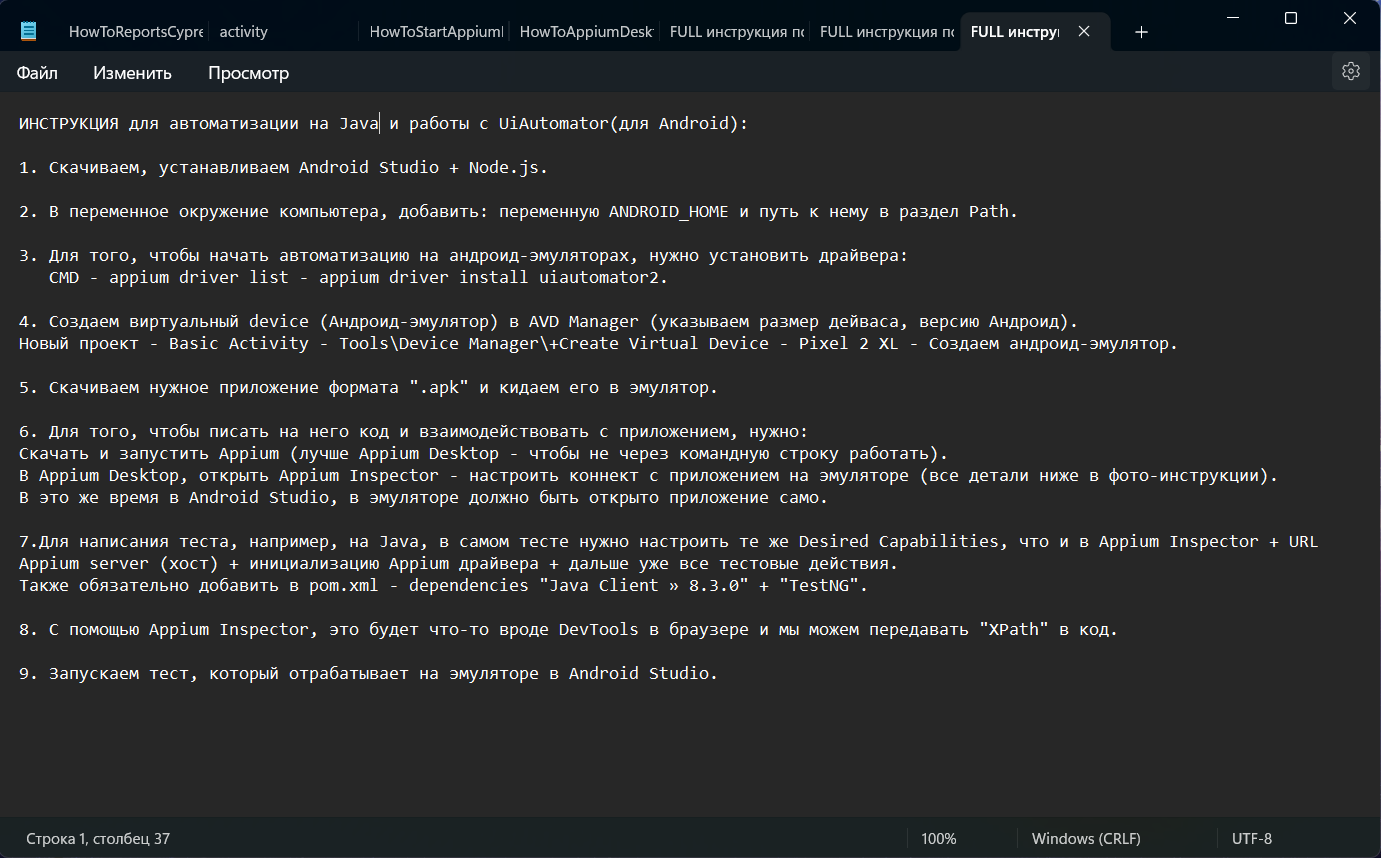Click the text 'Pixel 2 XL' in step 4
The image size is (1381, 858).
click(848, 344)
